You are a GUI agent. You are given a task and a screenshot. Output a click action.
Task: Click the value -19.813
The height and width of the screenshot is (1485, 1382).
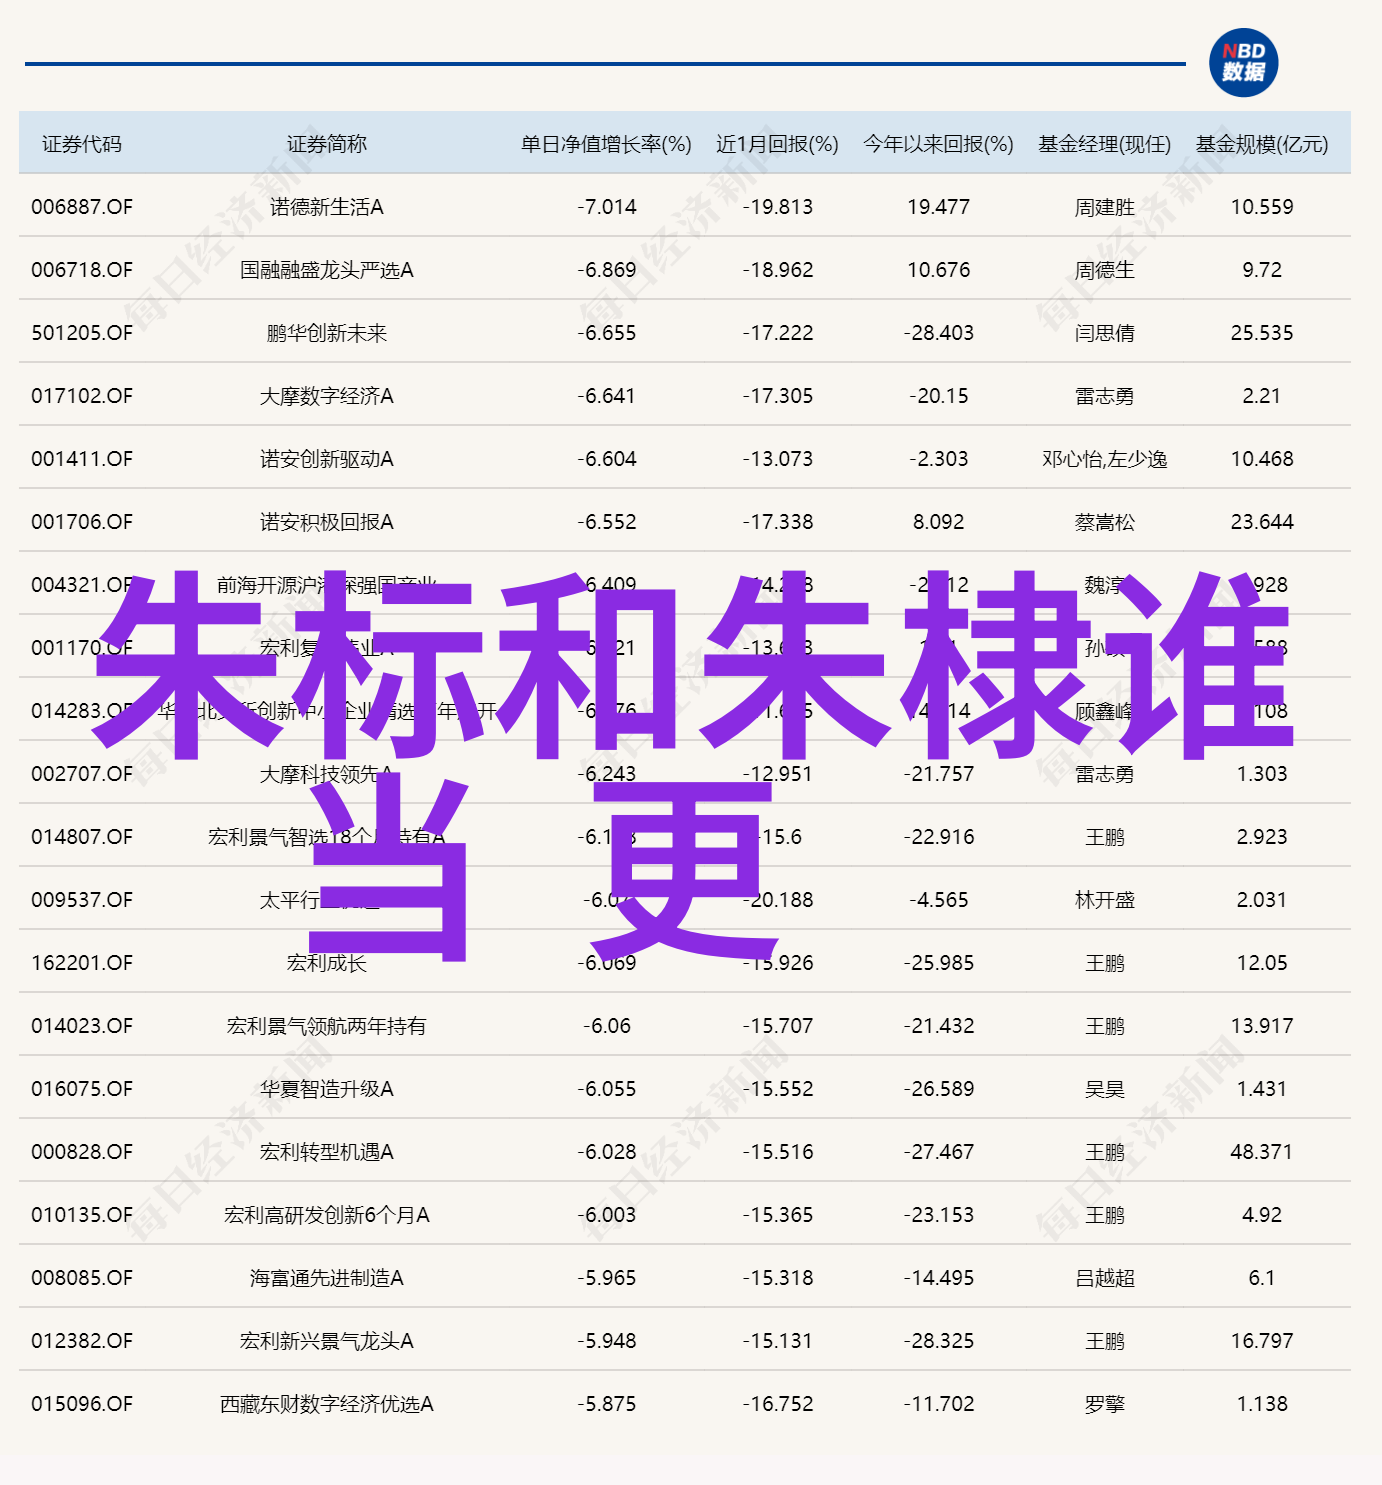pos(777,207)
